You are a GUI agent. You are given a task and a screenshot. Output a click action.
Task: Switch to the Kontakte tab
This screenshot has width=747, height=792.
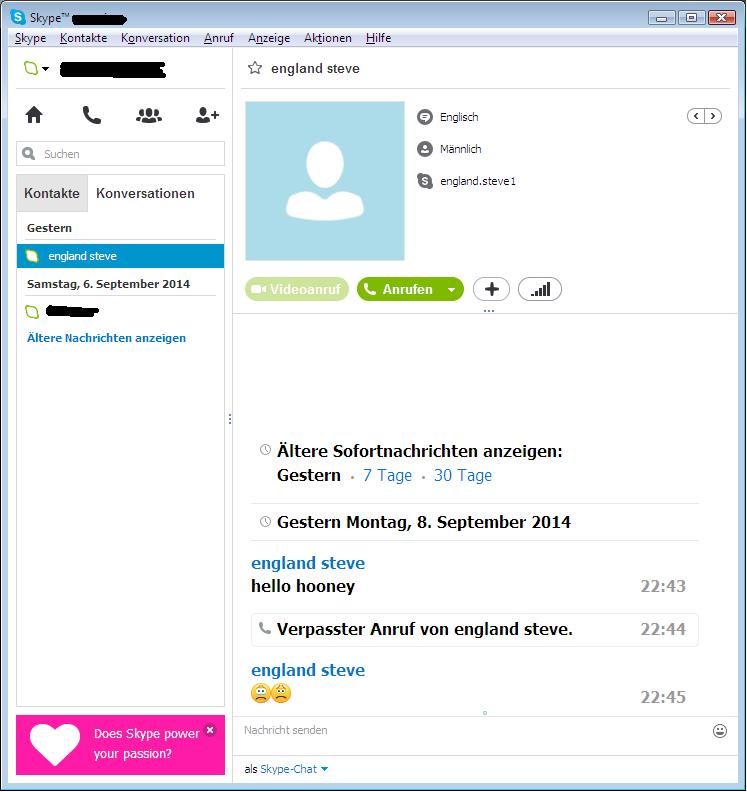coord(52,193)
